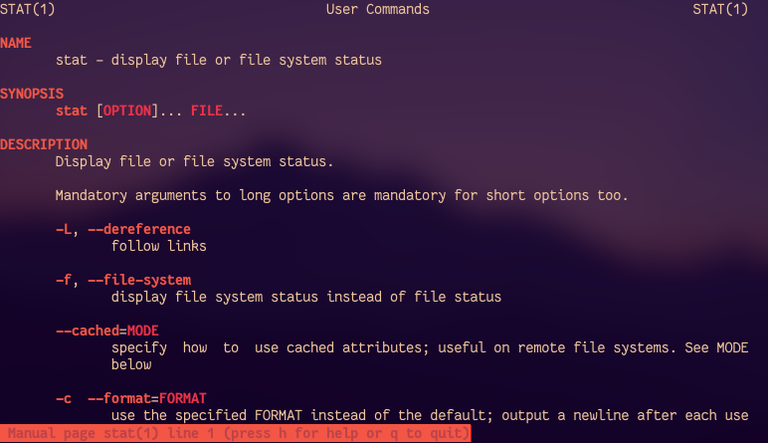768x443 pixels.
Task: Click the 'Mandatory arguments to long options' sentence
Action: [x=341, y=196]
